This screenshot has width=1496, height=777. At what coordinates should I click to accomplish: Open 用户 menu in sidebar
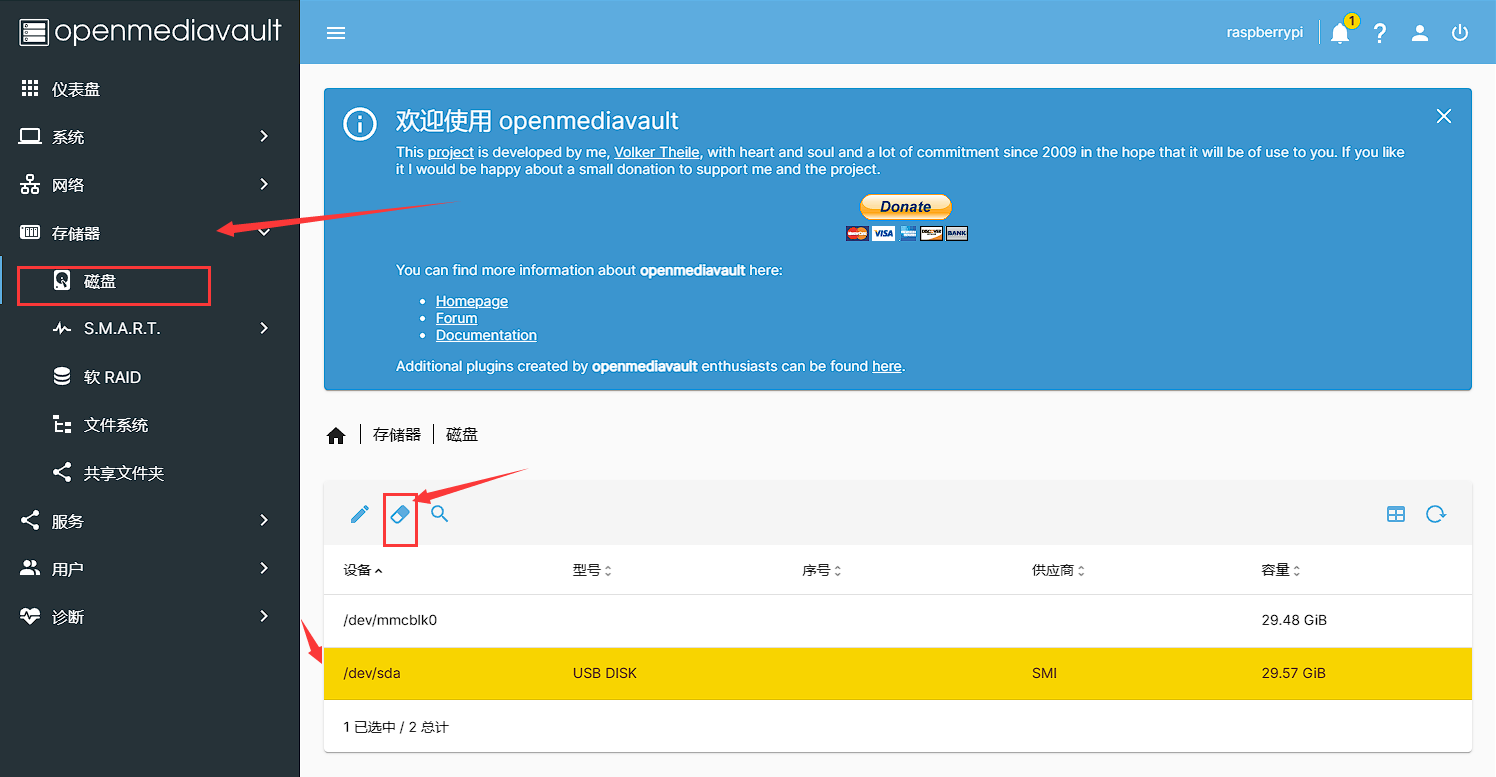[x=150, y=569]
